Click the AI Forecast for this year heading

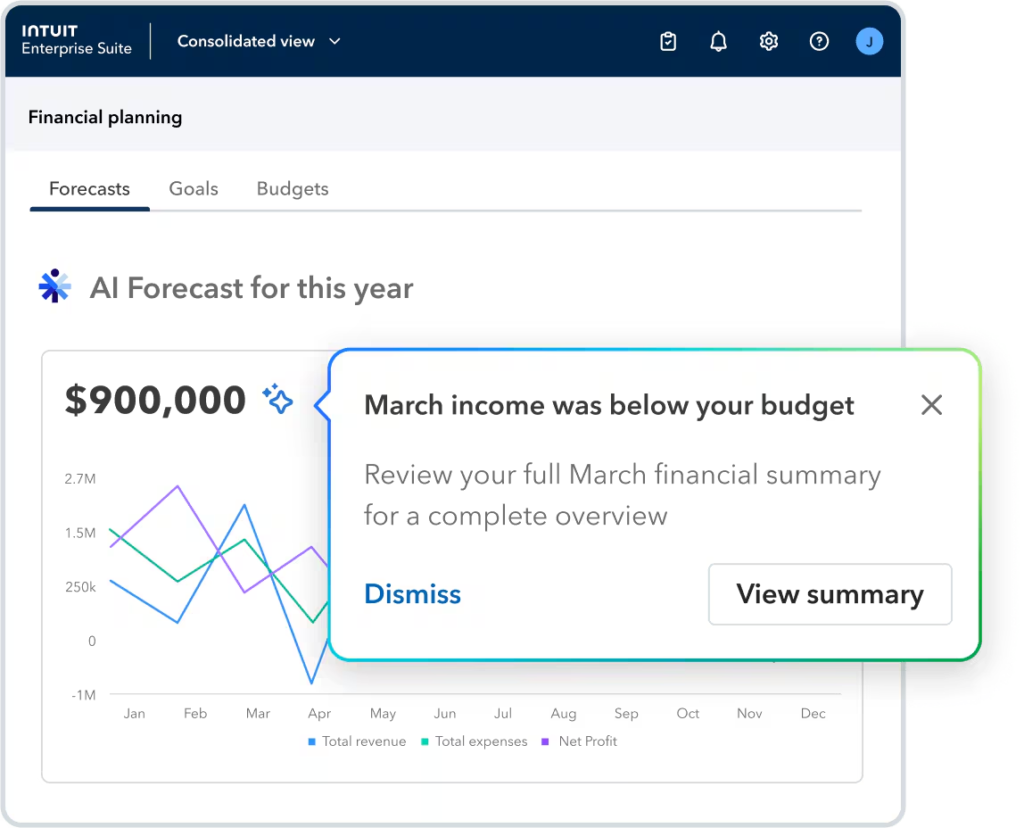251,288
